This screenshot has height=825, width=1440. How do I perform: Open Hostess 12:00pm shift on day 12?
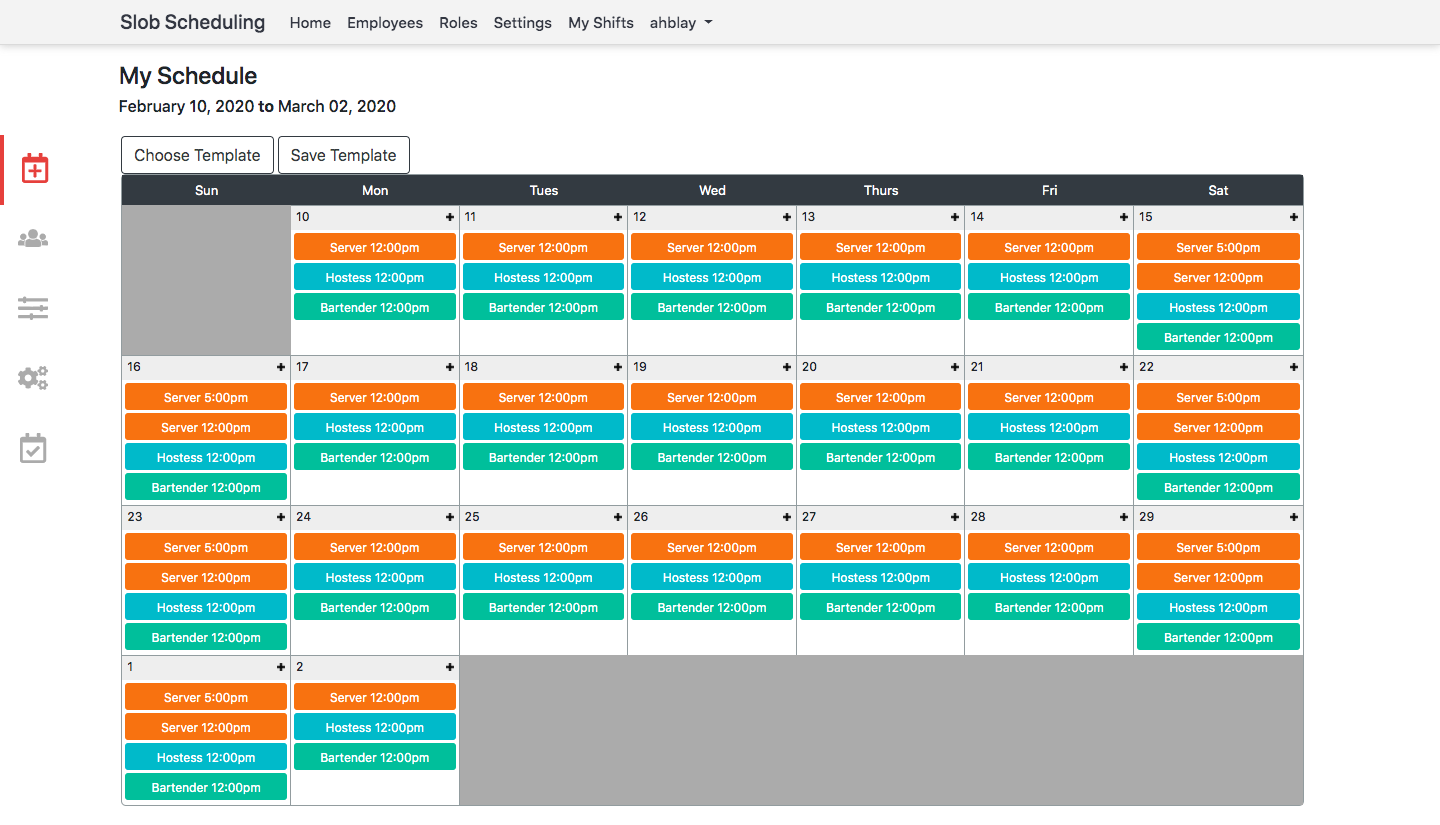pyautogui.click(x=712, y=277)
